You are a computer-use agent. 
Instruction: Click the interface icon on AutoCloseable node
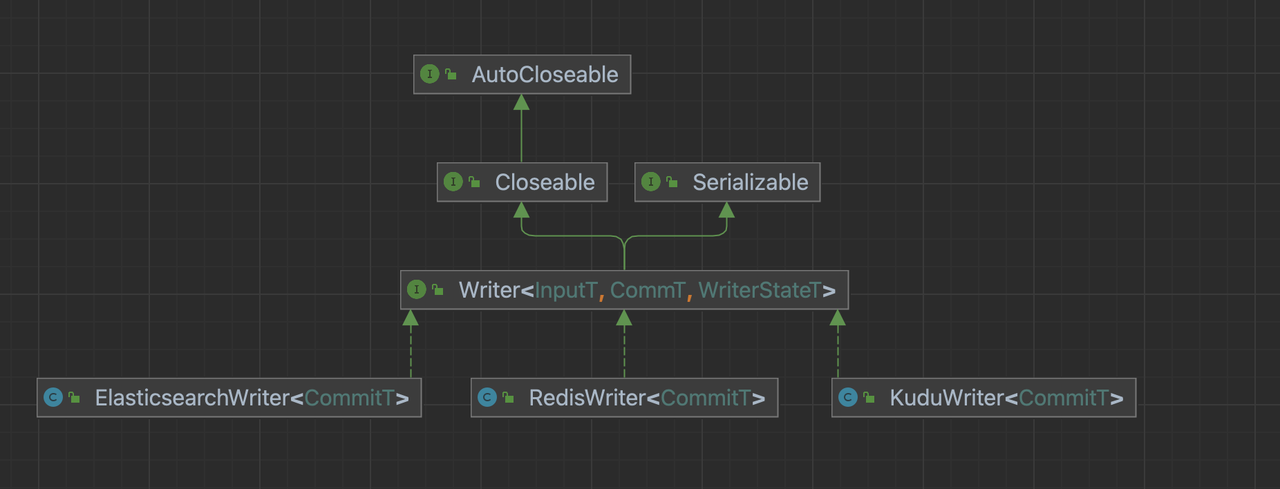pos(430,75)
